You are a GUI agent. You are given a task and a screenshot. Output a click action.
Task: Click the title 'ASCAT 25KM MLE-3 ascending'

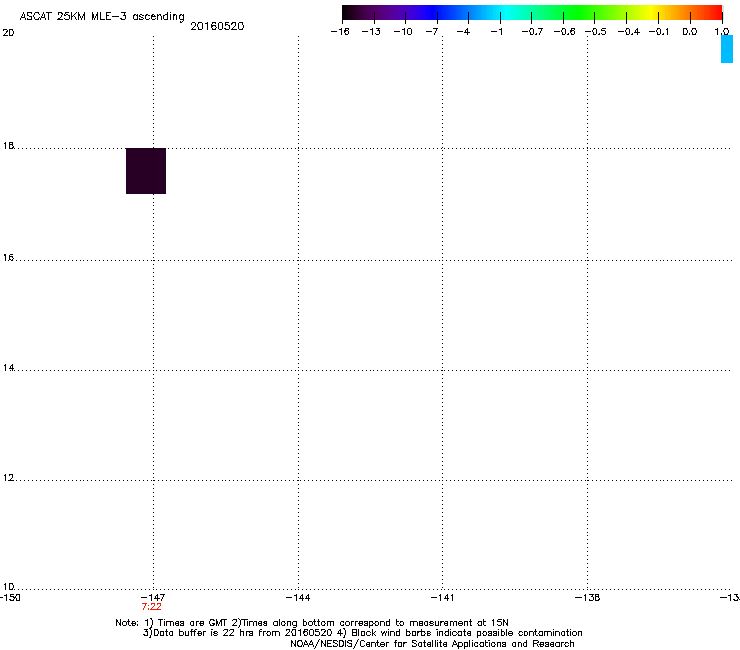[x=102, y=17]
